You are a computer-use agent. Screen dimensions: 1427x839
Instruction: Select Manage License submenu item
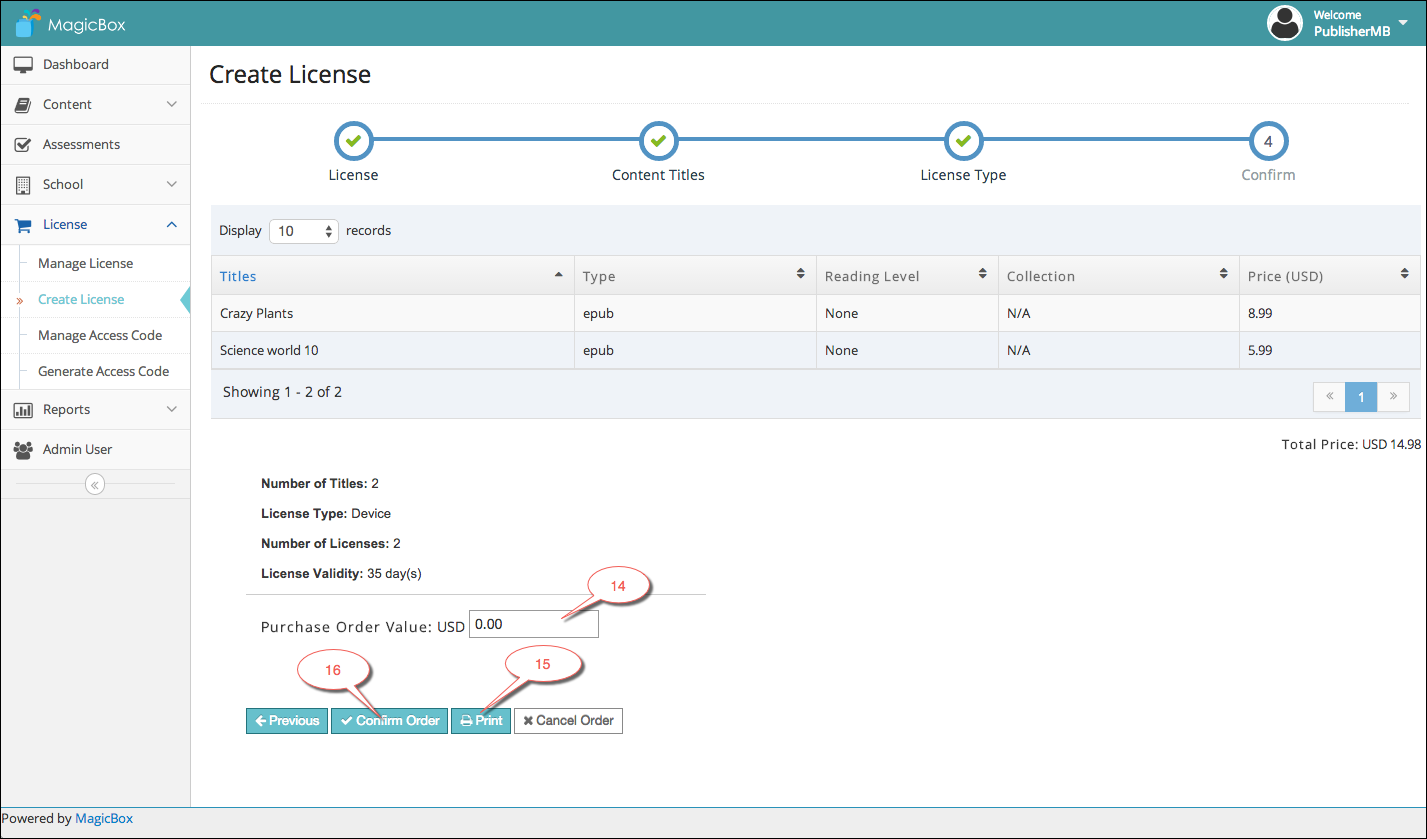(x=85, y=263)
